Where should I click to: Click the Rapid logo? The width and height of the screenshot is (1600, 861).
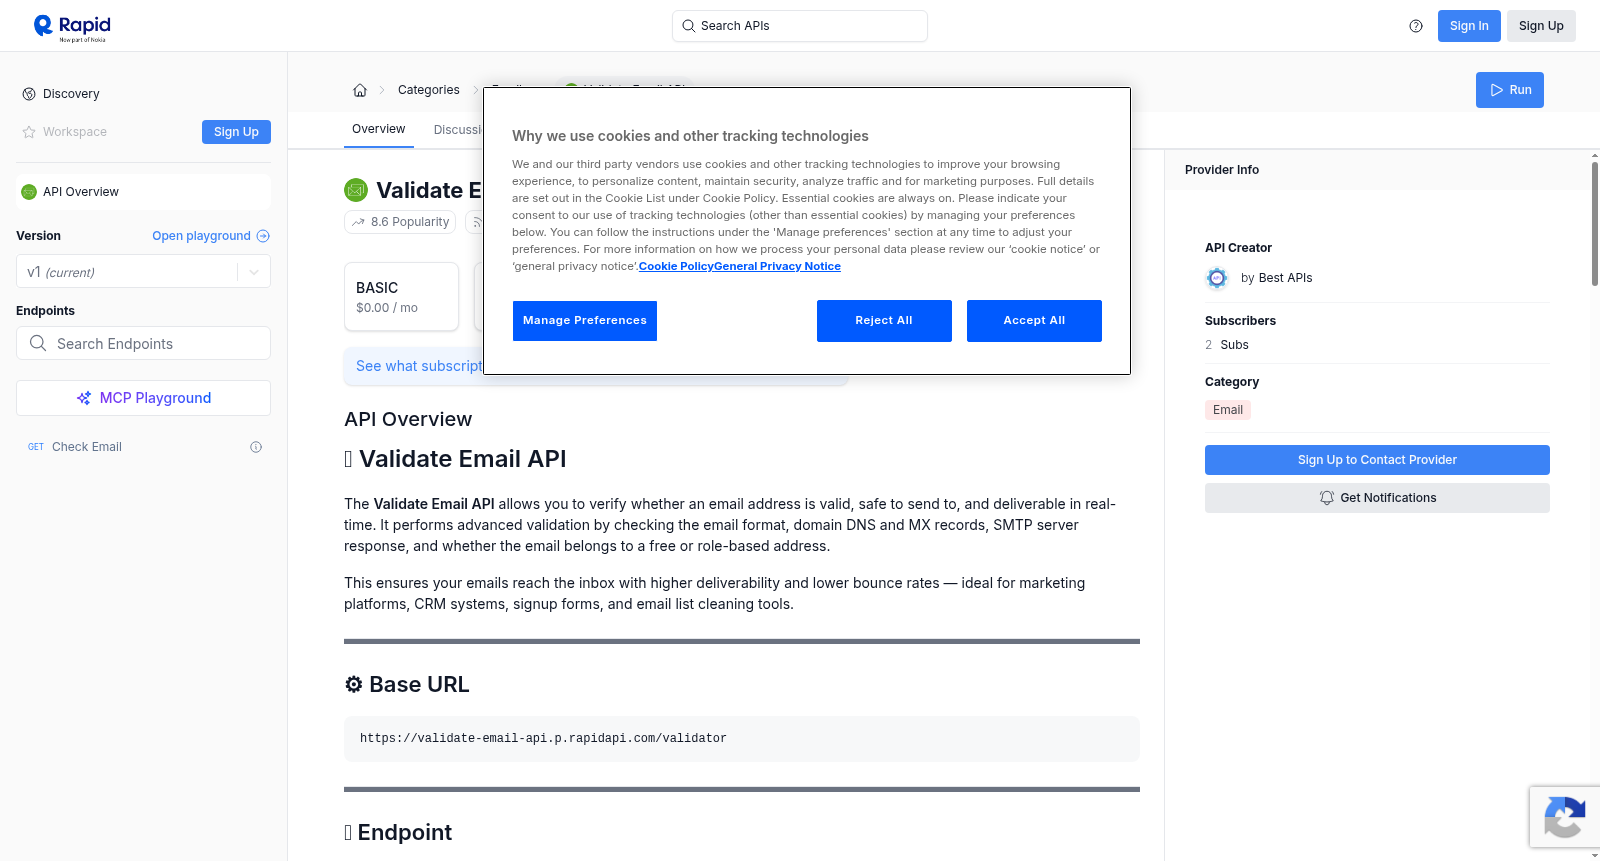[72, 27]
